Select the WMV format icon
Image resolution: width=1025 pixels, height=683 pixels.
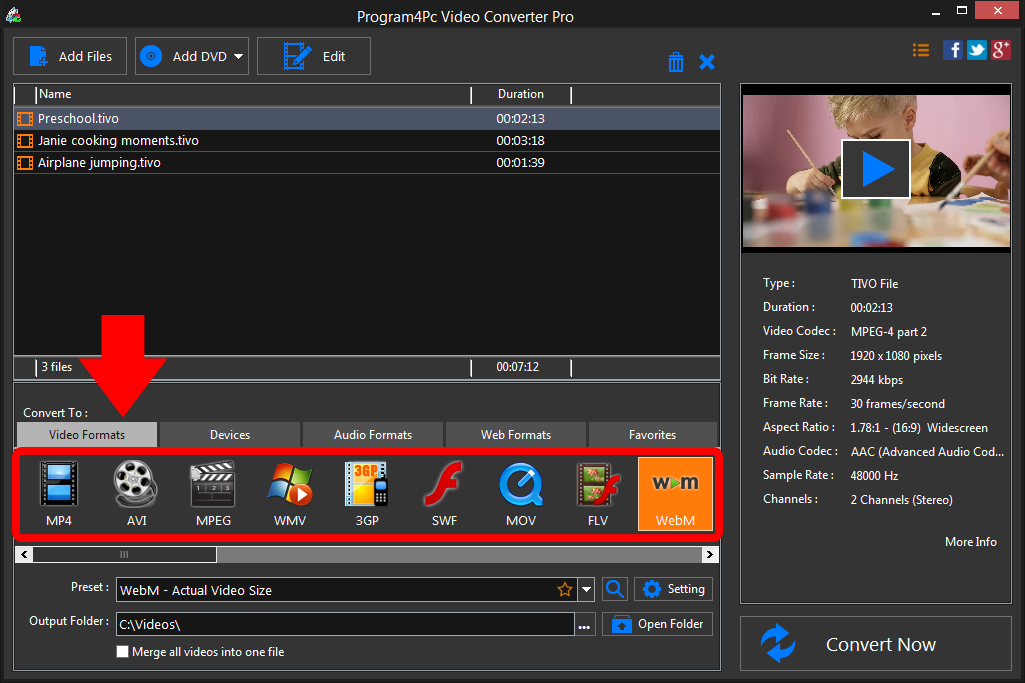pyautogui.click(x=290, y=493)
